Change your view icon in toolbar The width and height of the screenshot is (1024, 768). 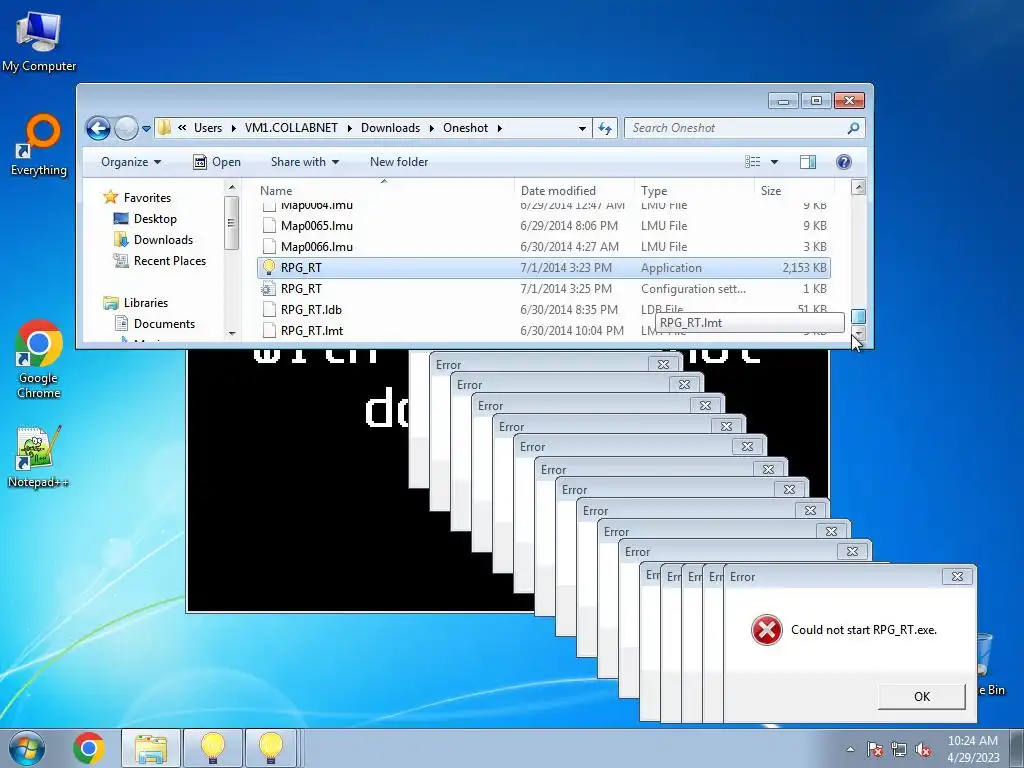(752, 162)
